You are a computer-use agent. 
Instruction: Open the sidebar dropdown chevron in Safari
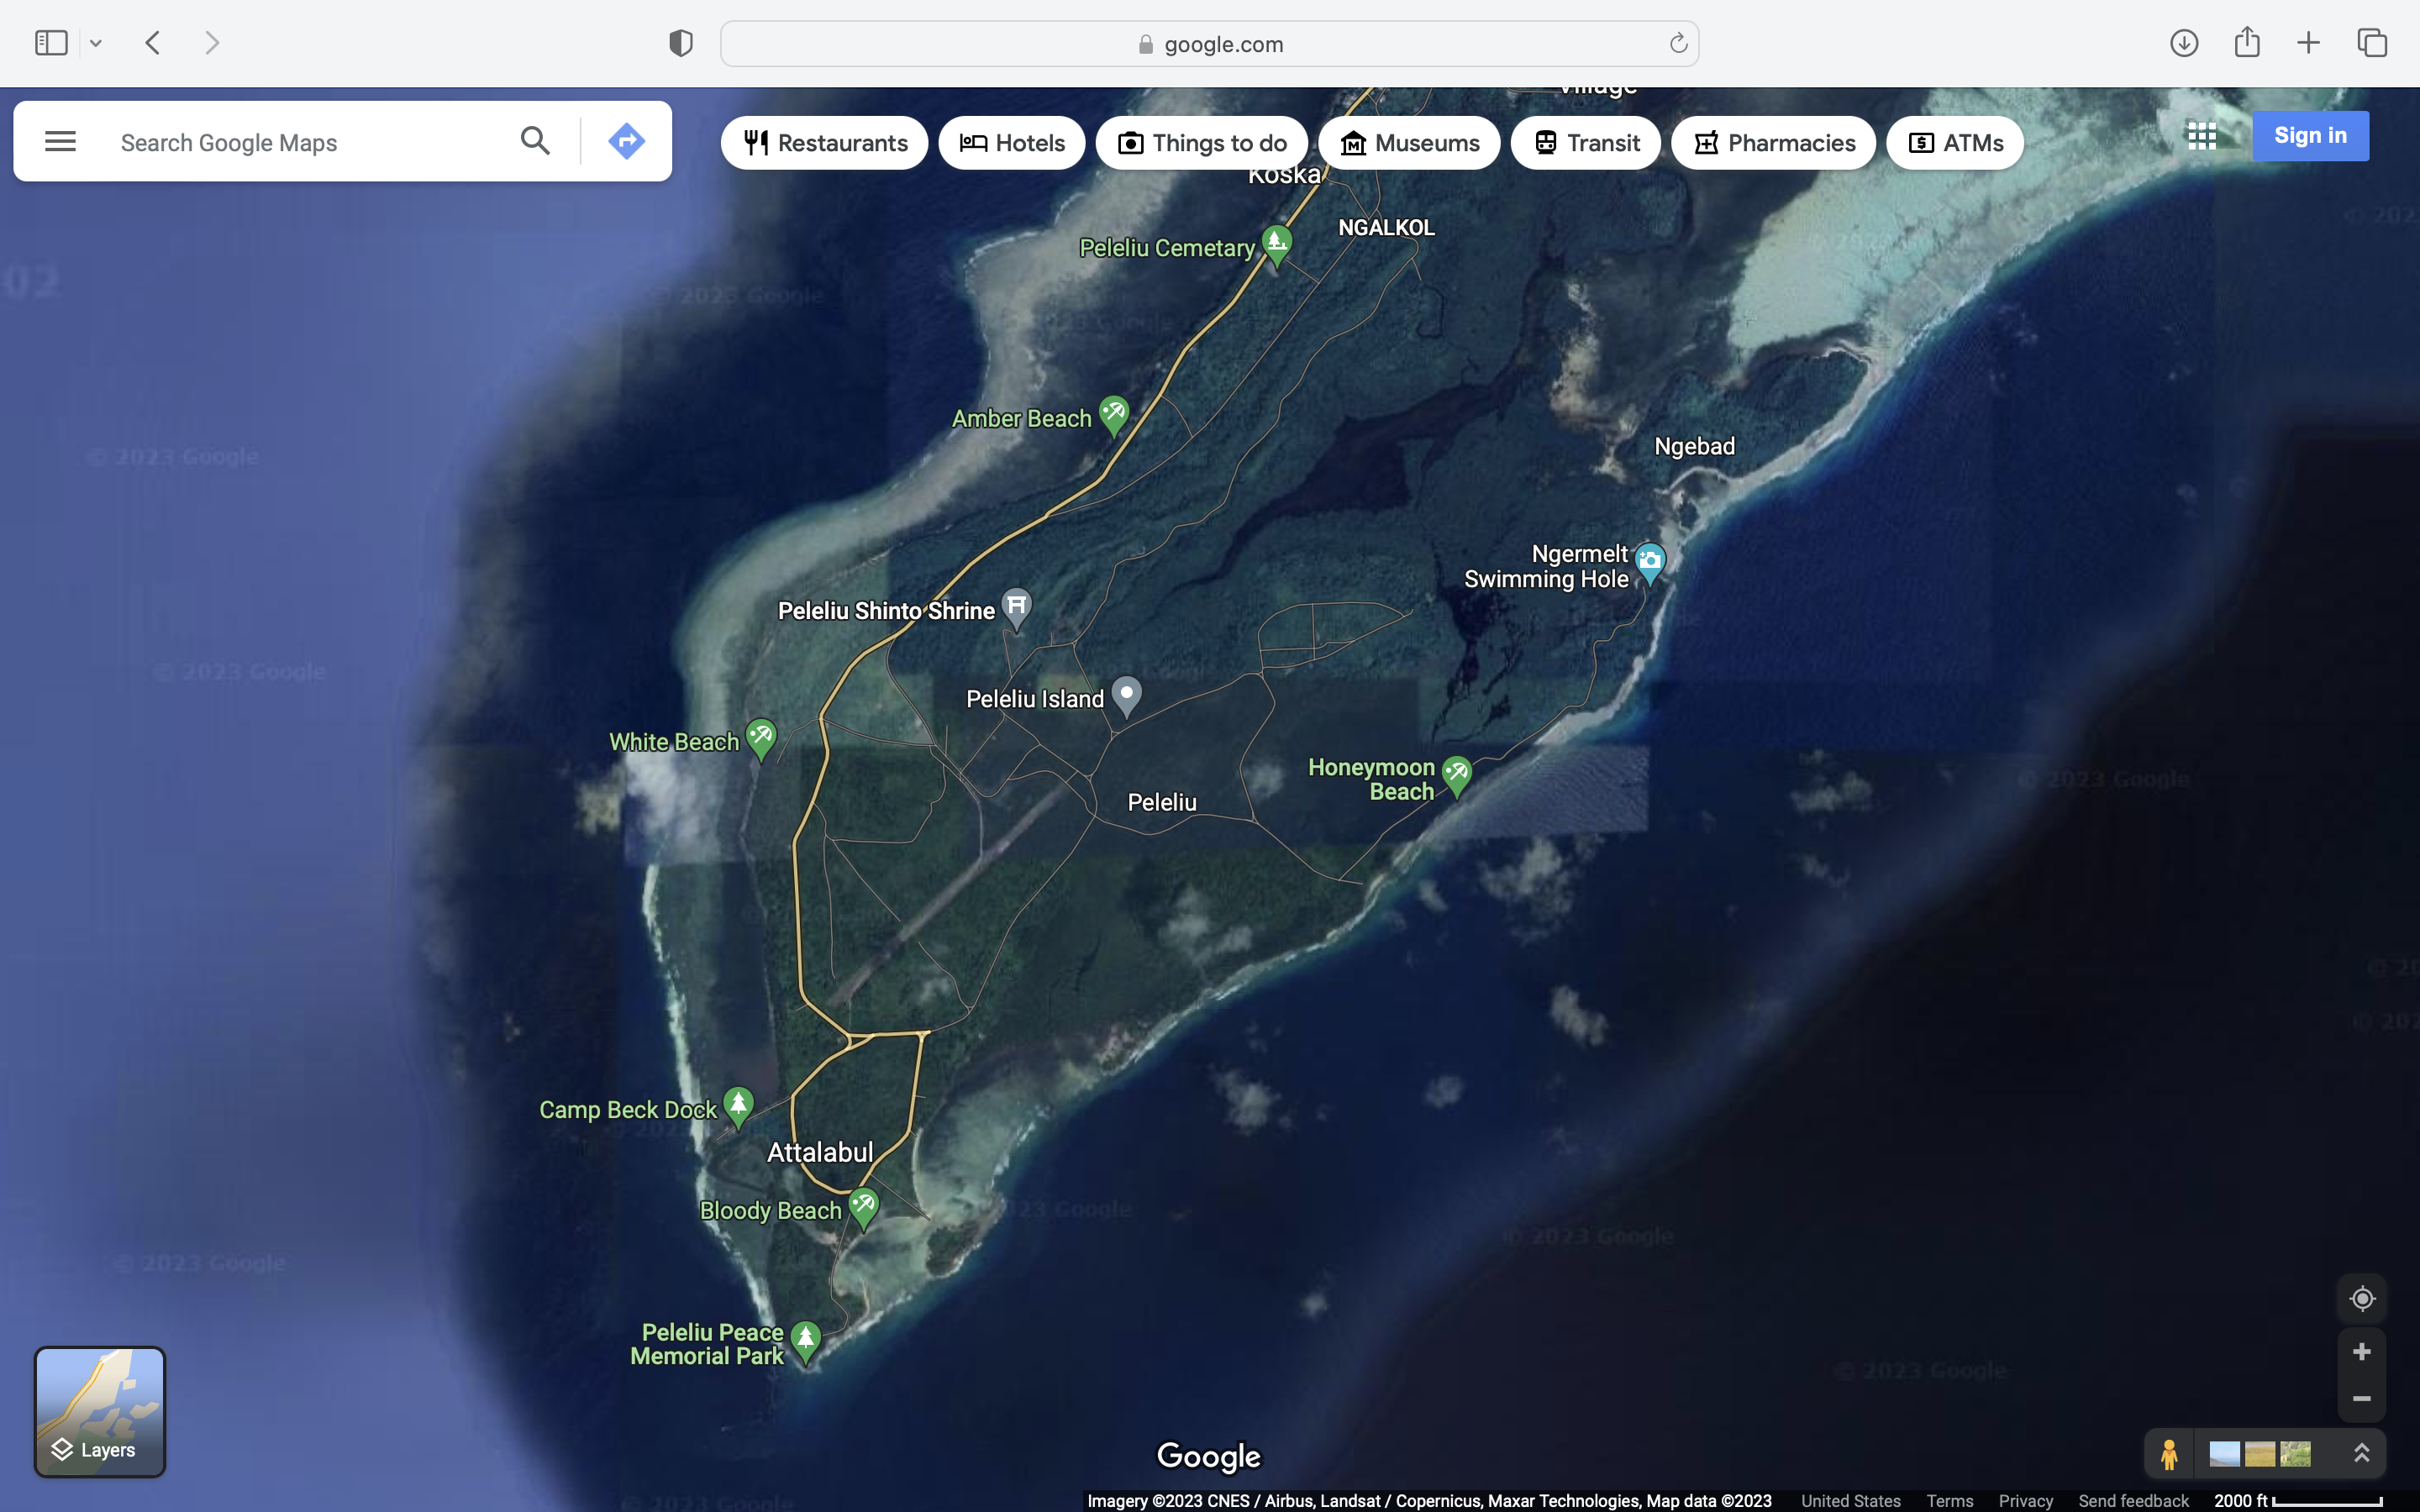pyautogui.click(x=96, y=43)
